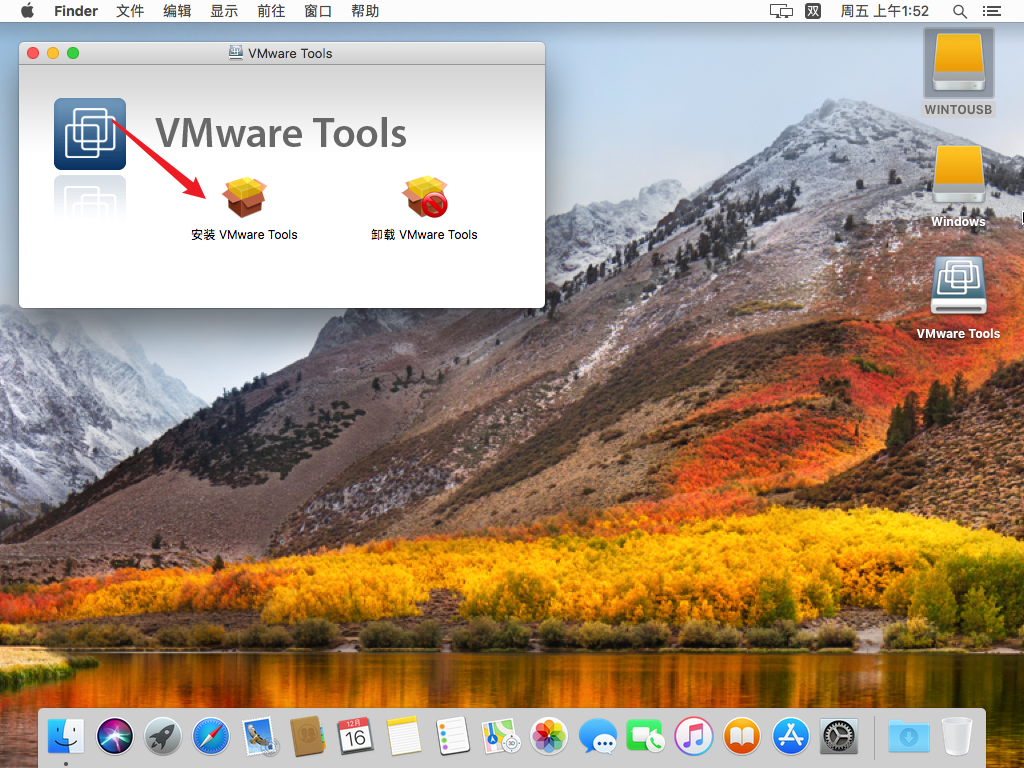1024x768 pixels.
Task: Open the Apple menu
Action: click(x=27, y=11)
